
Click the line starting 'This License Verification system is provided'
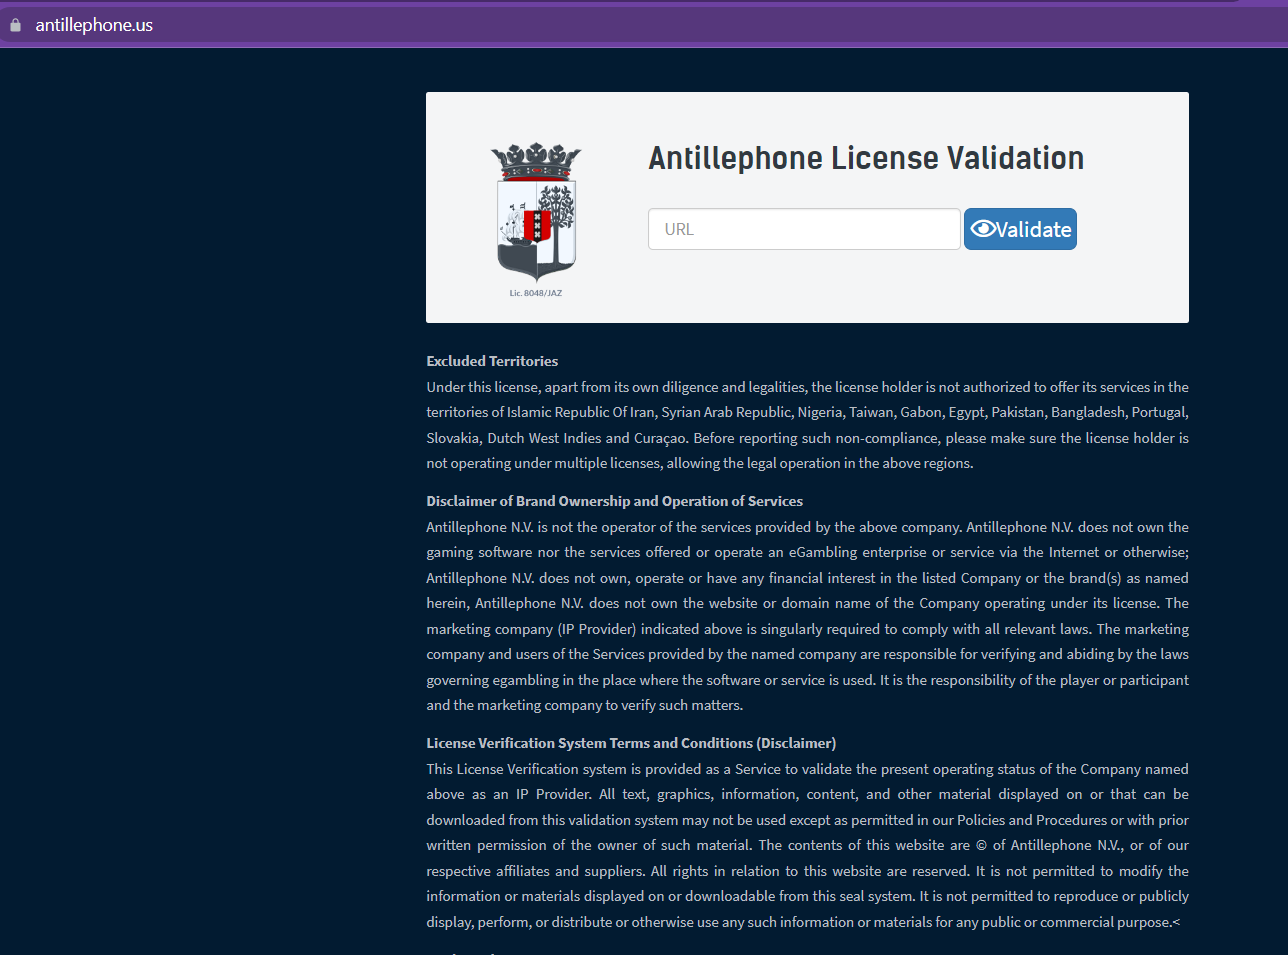[808, 769]
